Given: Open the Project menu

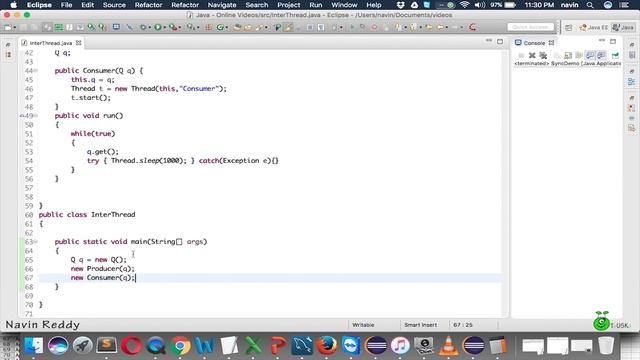Looking at the screenshot, I should (289, 5).
